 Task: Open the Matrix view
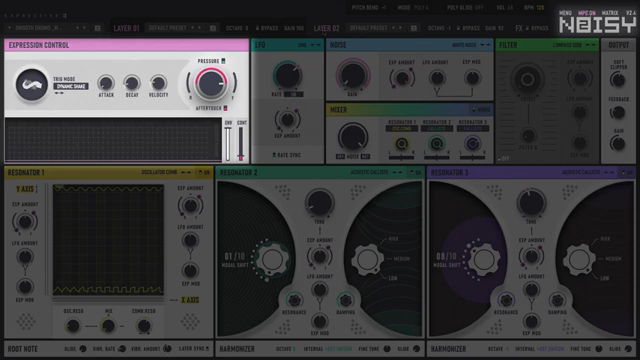click(610, 13)
